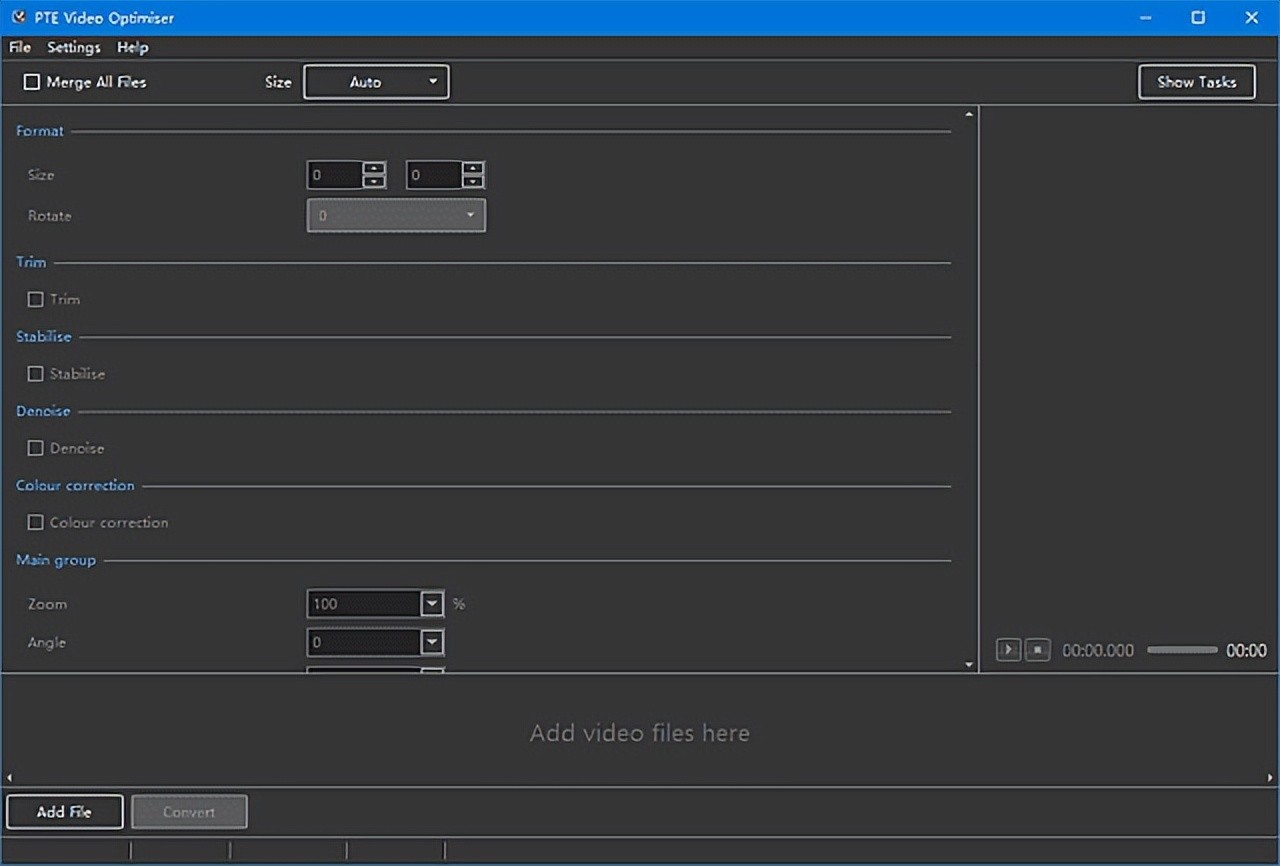Open the File menu
1280x866 pixels.
point(20,47)
